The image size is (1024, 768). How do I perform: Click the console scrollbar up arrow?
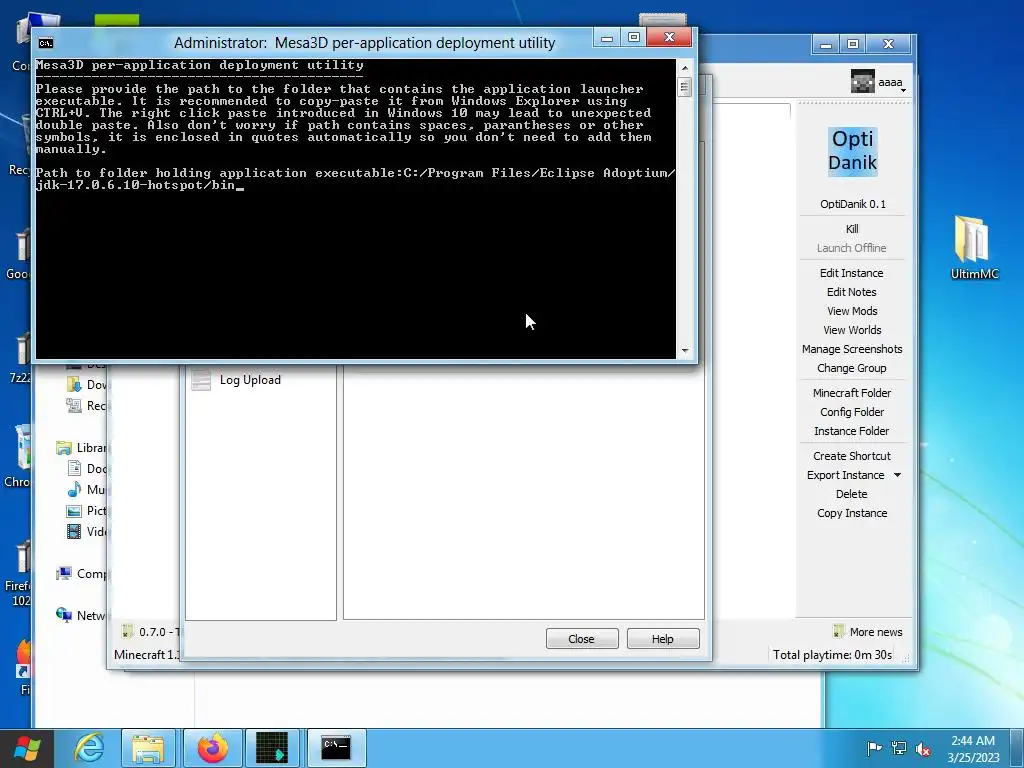[684, 68]
